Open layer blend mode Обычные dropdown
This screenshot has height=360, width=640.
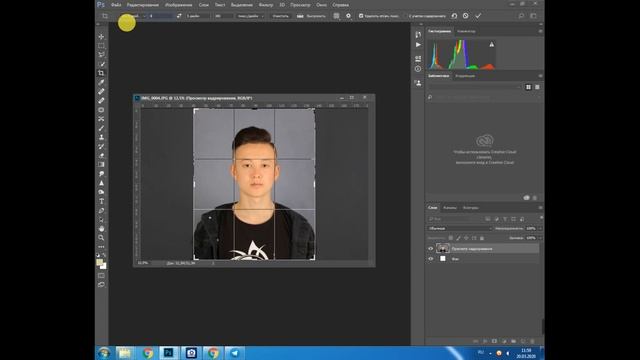pos(459,229)
